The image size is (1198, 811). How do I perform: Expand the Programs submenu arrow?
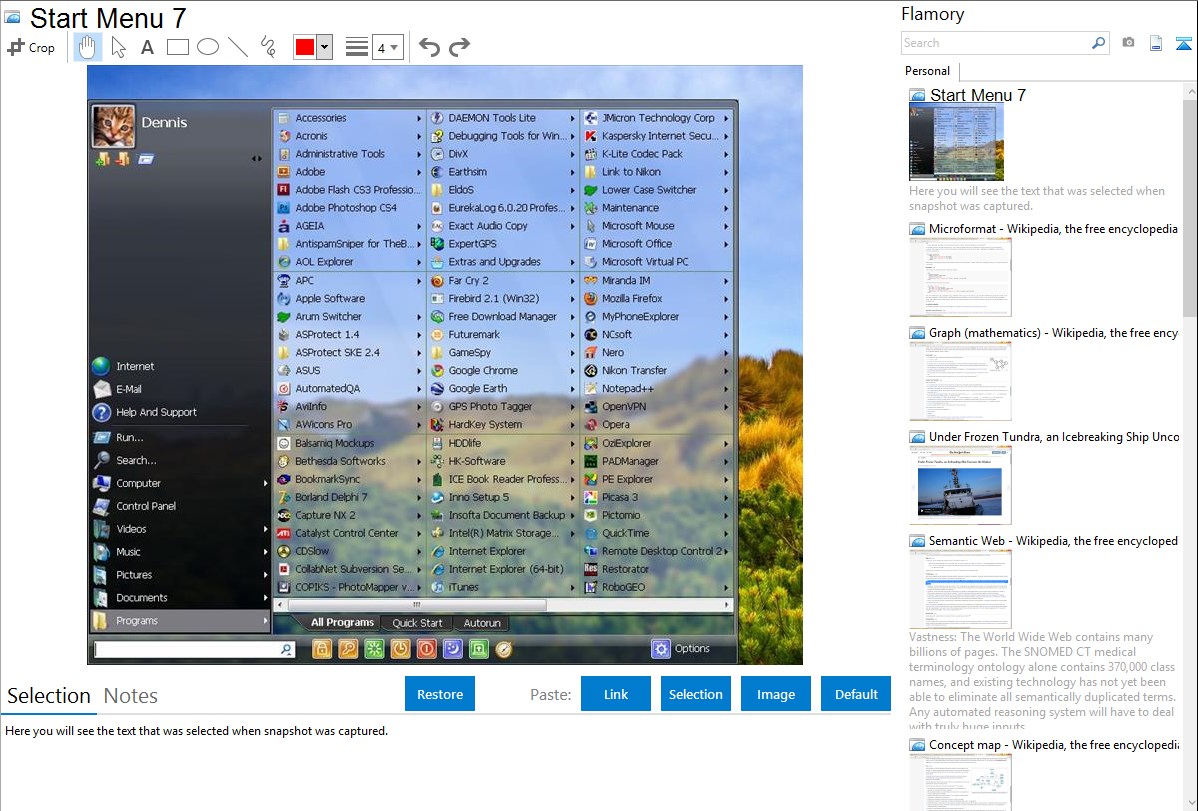pyautogui.click(x=265, y=621)
